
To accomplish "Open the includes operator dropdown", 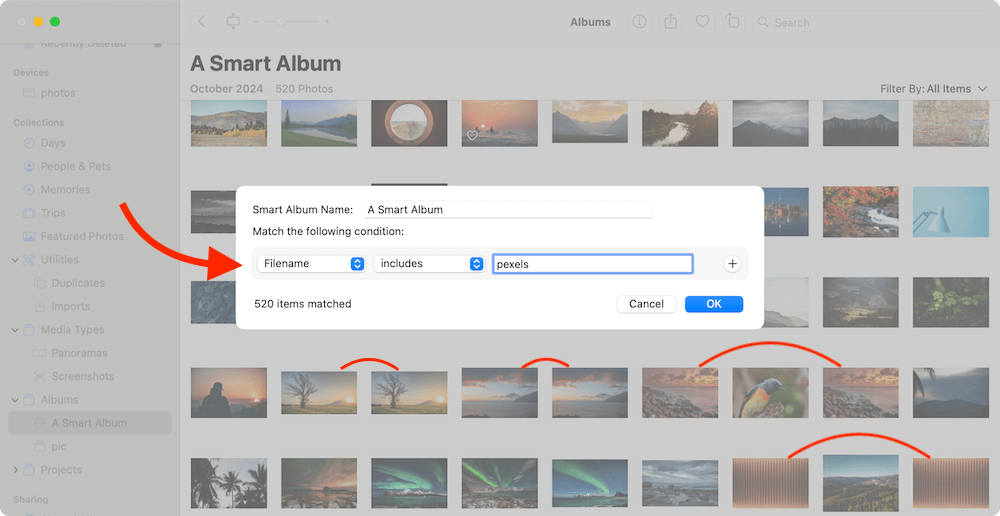I will (x=429, y=264).
